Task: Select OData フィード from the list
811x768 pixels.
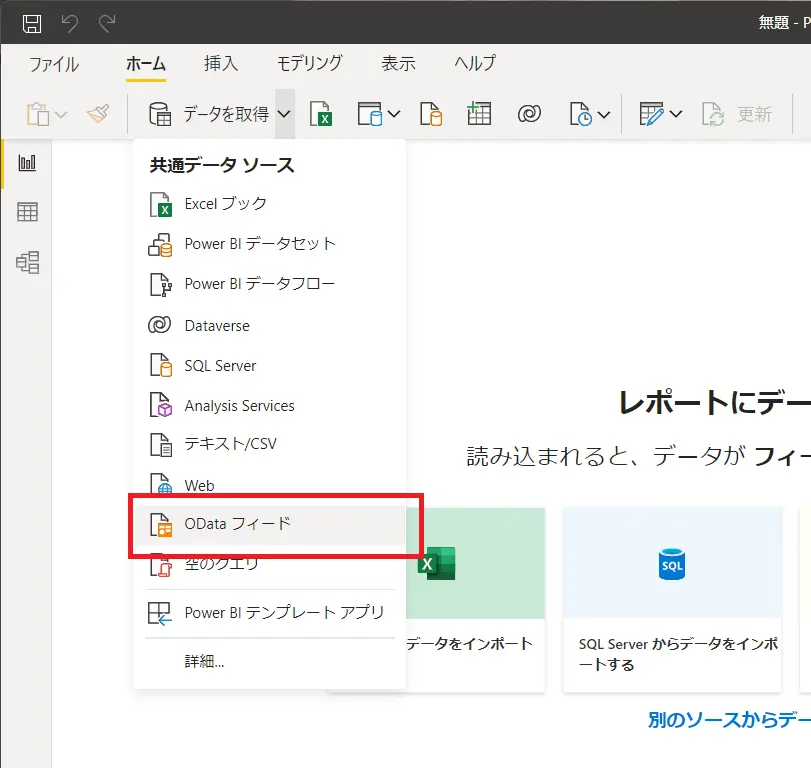Action: [x=269, y=524]
